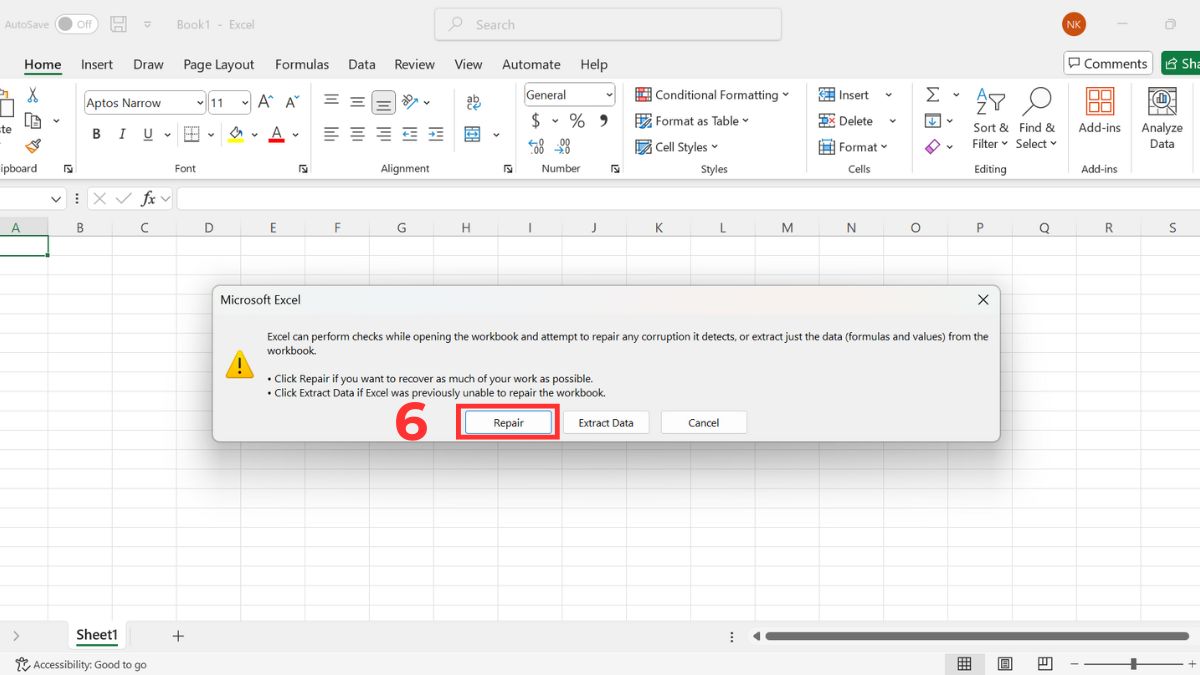The image size is (1200, 675).
Task: Click the Fill down-arrow icon
Action: [932, 121]
